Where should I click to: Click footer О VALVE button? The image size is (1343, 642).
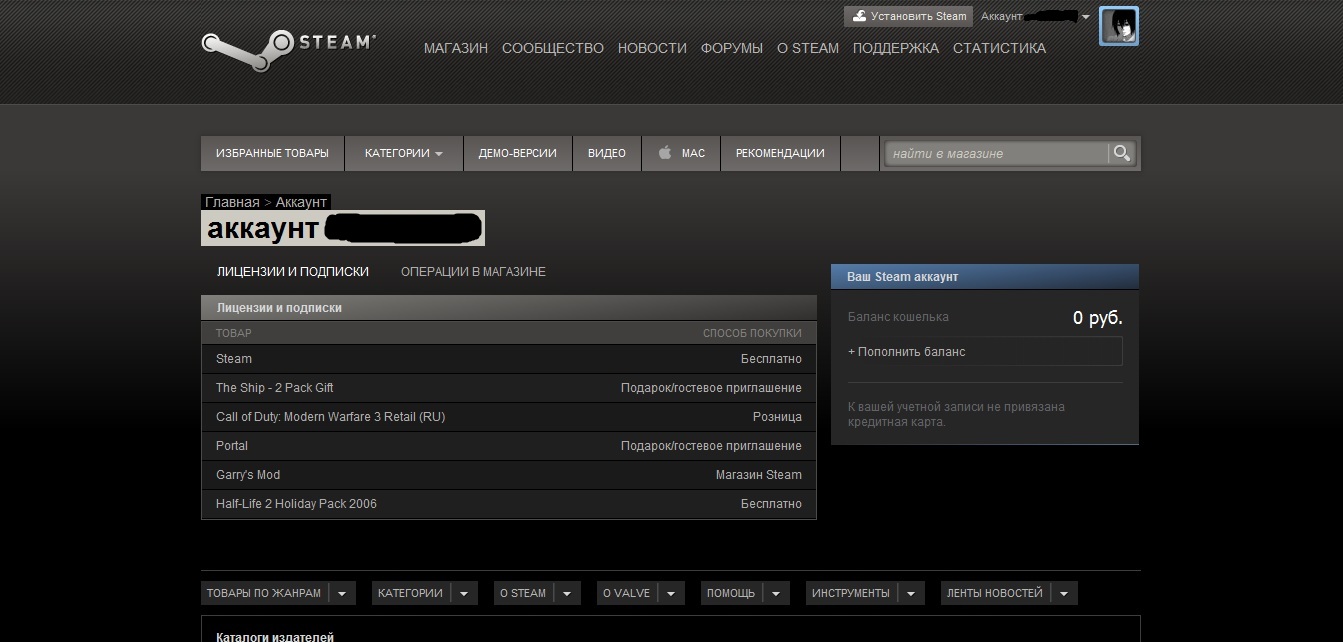626,593
